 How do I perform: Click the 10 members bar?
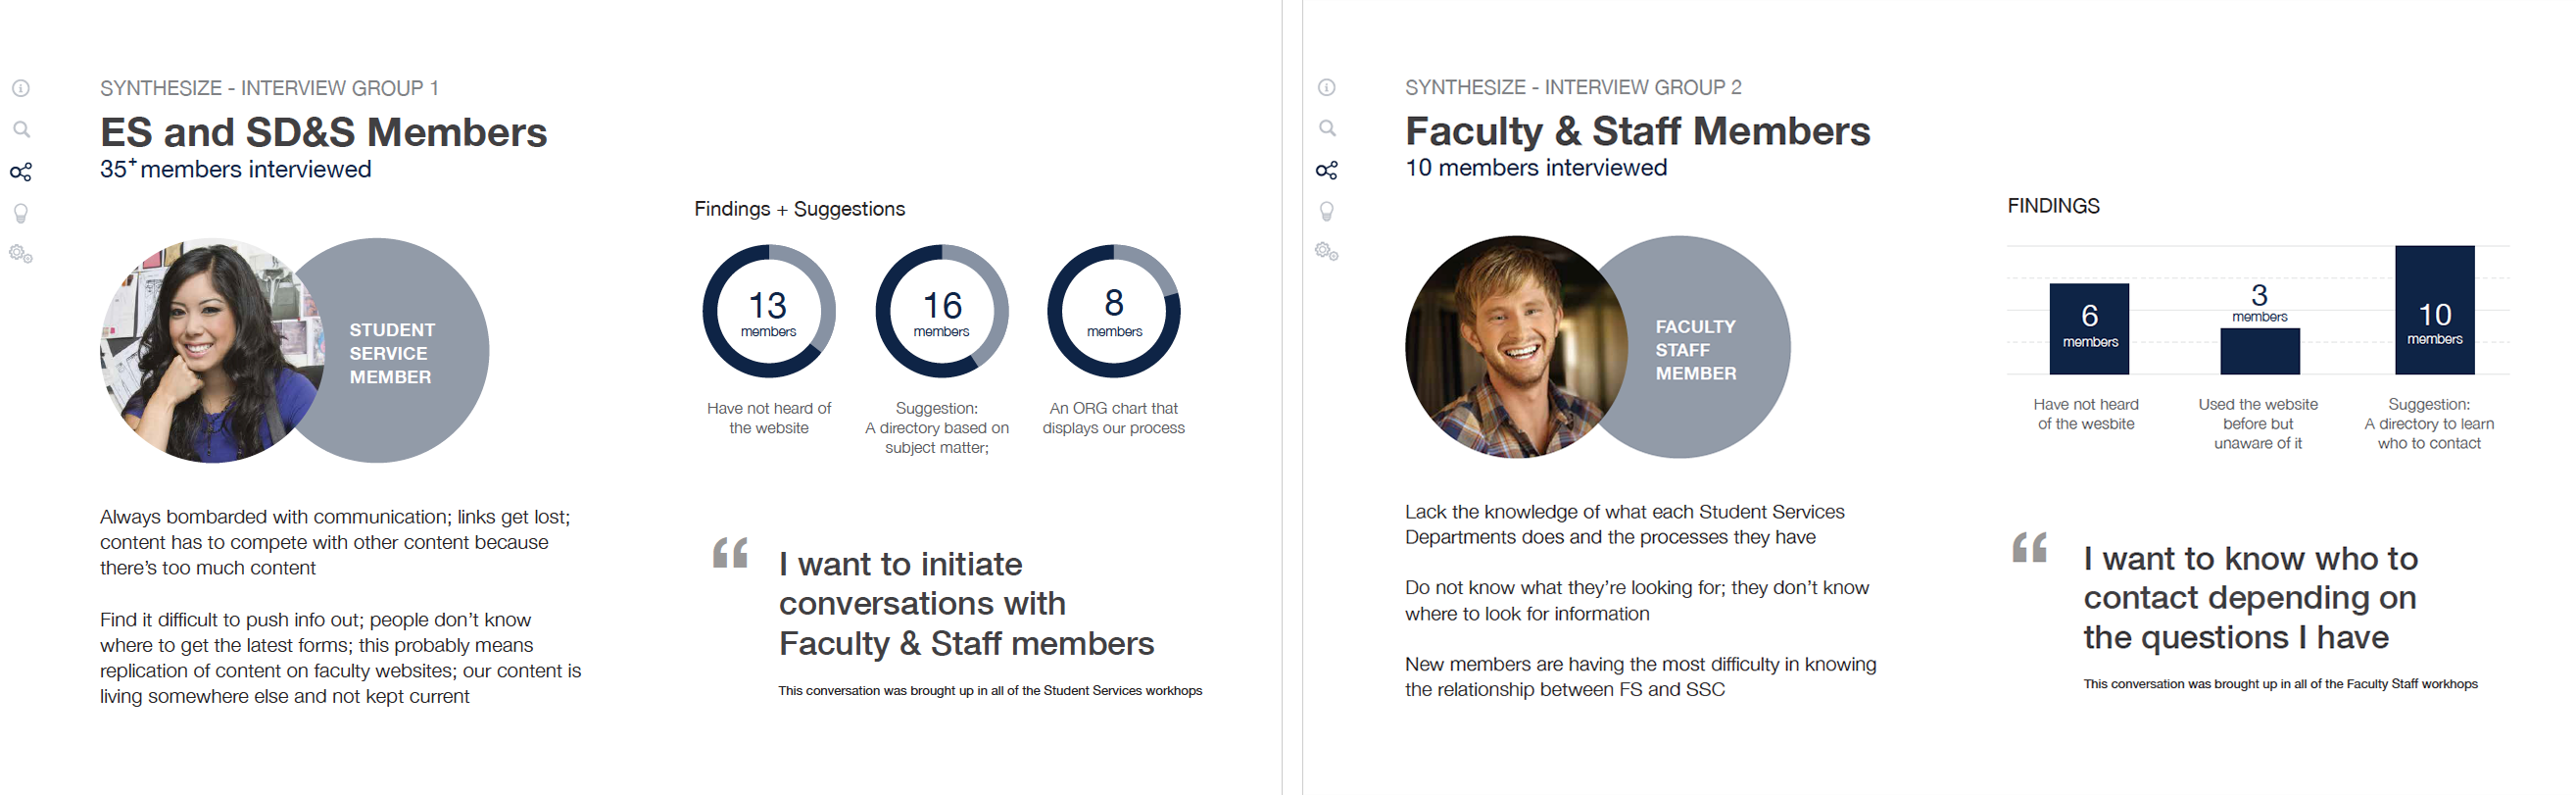pyautogui.click(x=2434, y=310)
